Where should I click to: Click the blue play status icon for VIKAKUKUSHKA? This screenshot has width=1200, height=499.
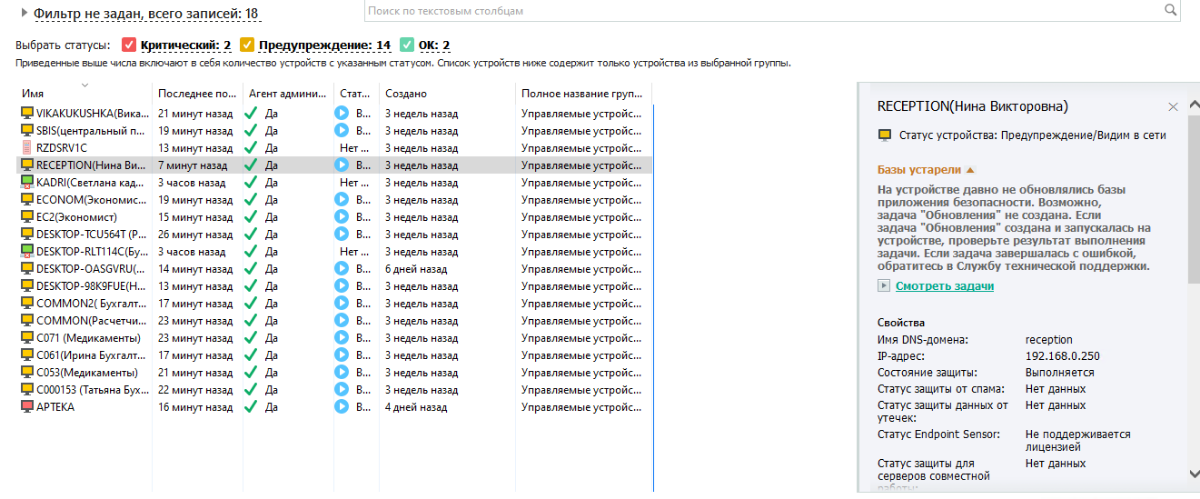341,114
